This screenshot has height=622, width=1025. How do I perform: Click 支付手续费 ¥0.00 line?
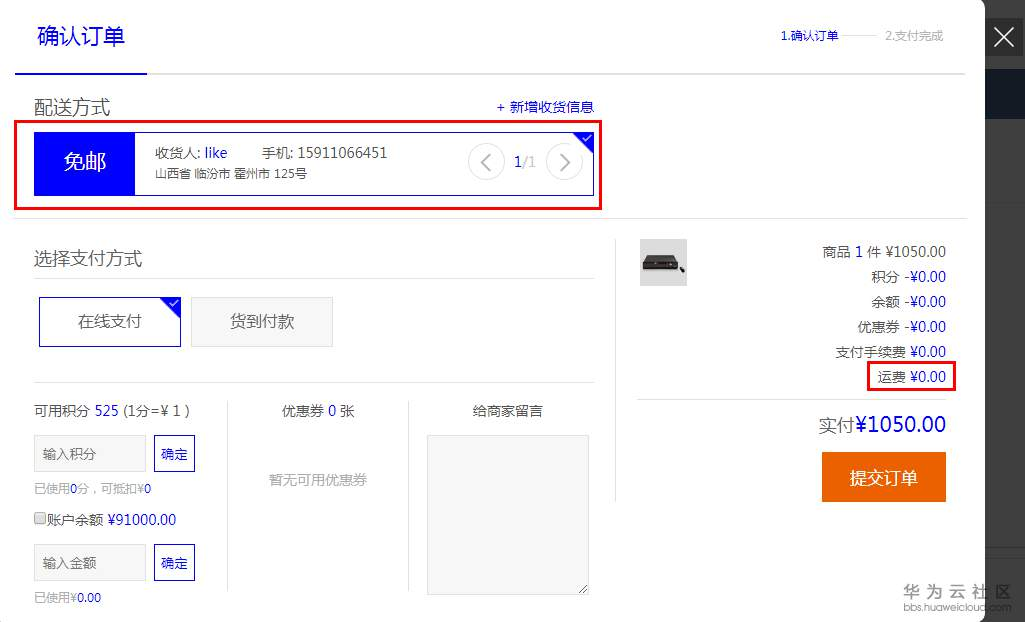click(x=890, y=352)
